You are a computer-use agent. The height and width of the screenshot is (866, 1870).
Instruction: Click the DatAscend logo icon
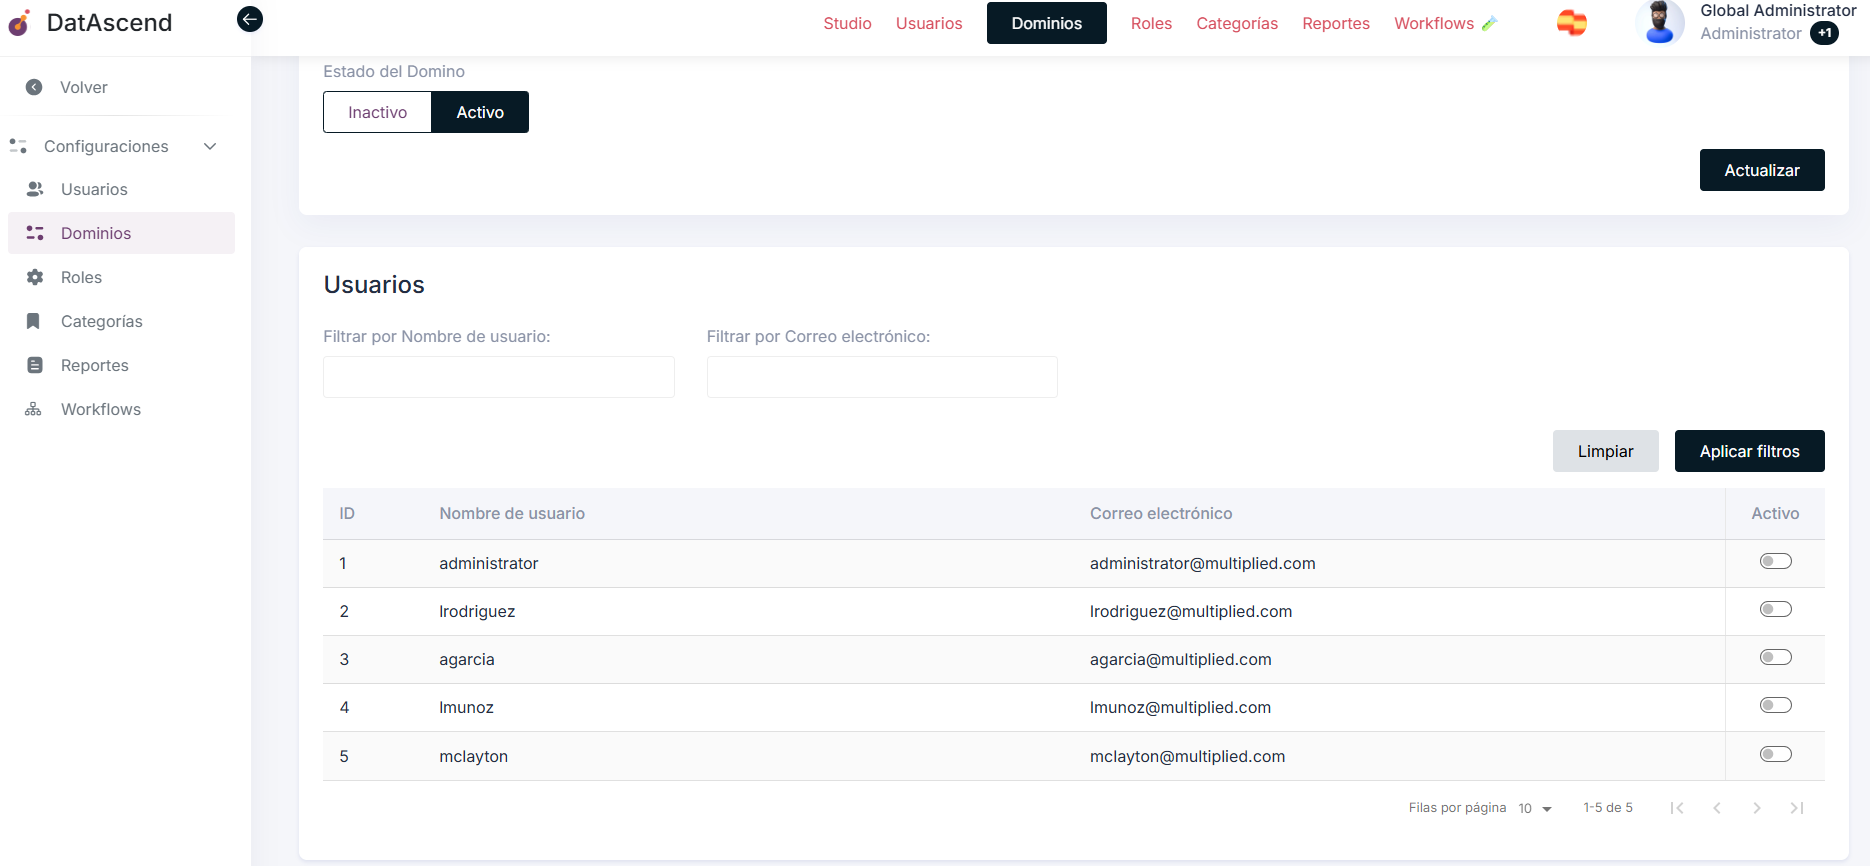19,23
